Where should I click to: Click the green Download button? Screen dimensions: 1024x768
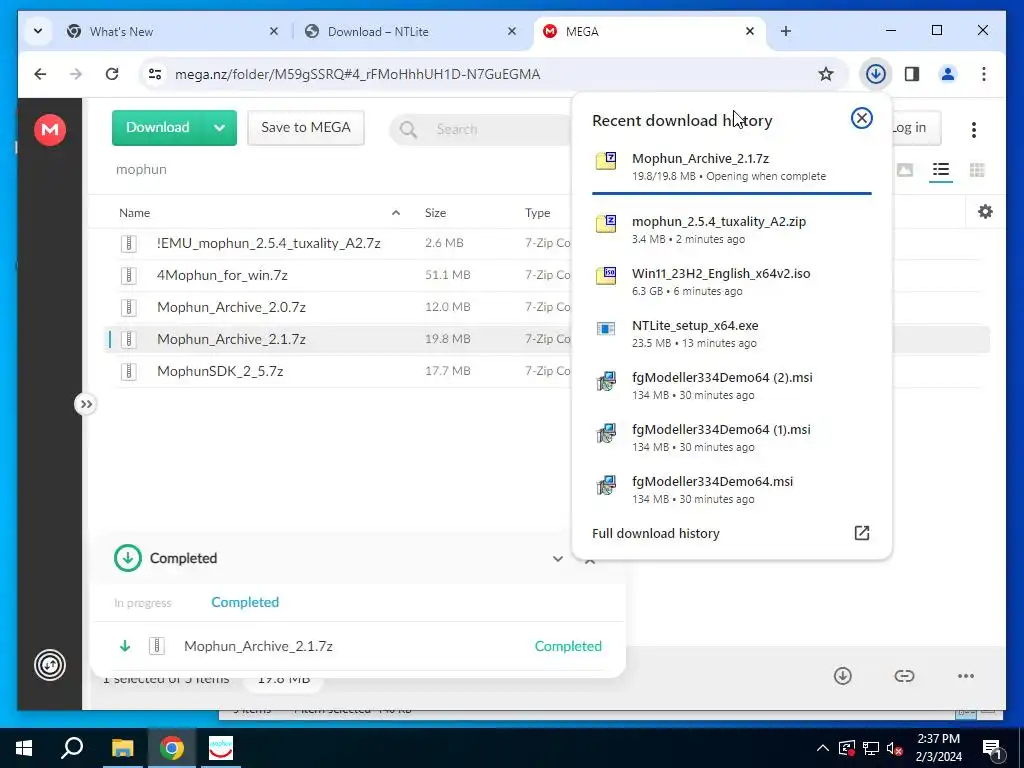(157, 128)
